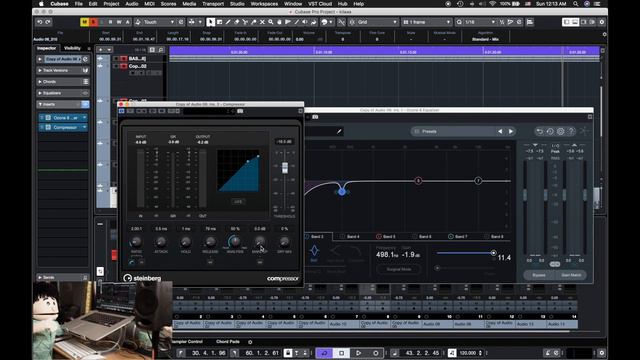Toggle the Band 7 enable power icon
640x360 pixels.
451,237
